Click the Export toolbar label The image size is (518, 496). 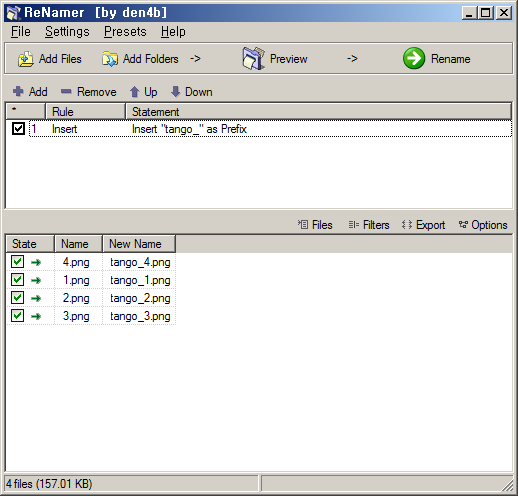(x=430, y=225)
